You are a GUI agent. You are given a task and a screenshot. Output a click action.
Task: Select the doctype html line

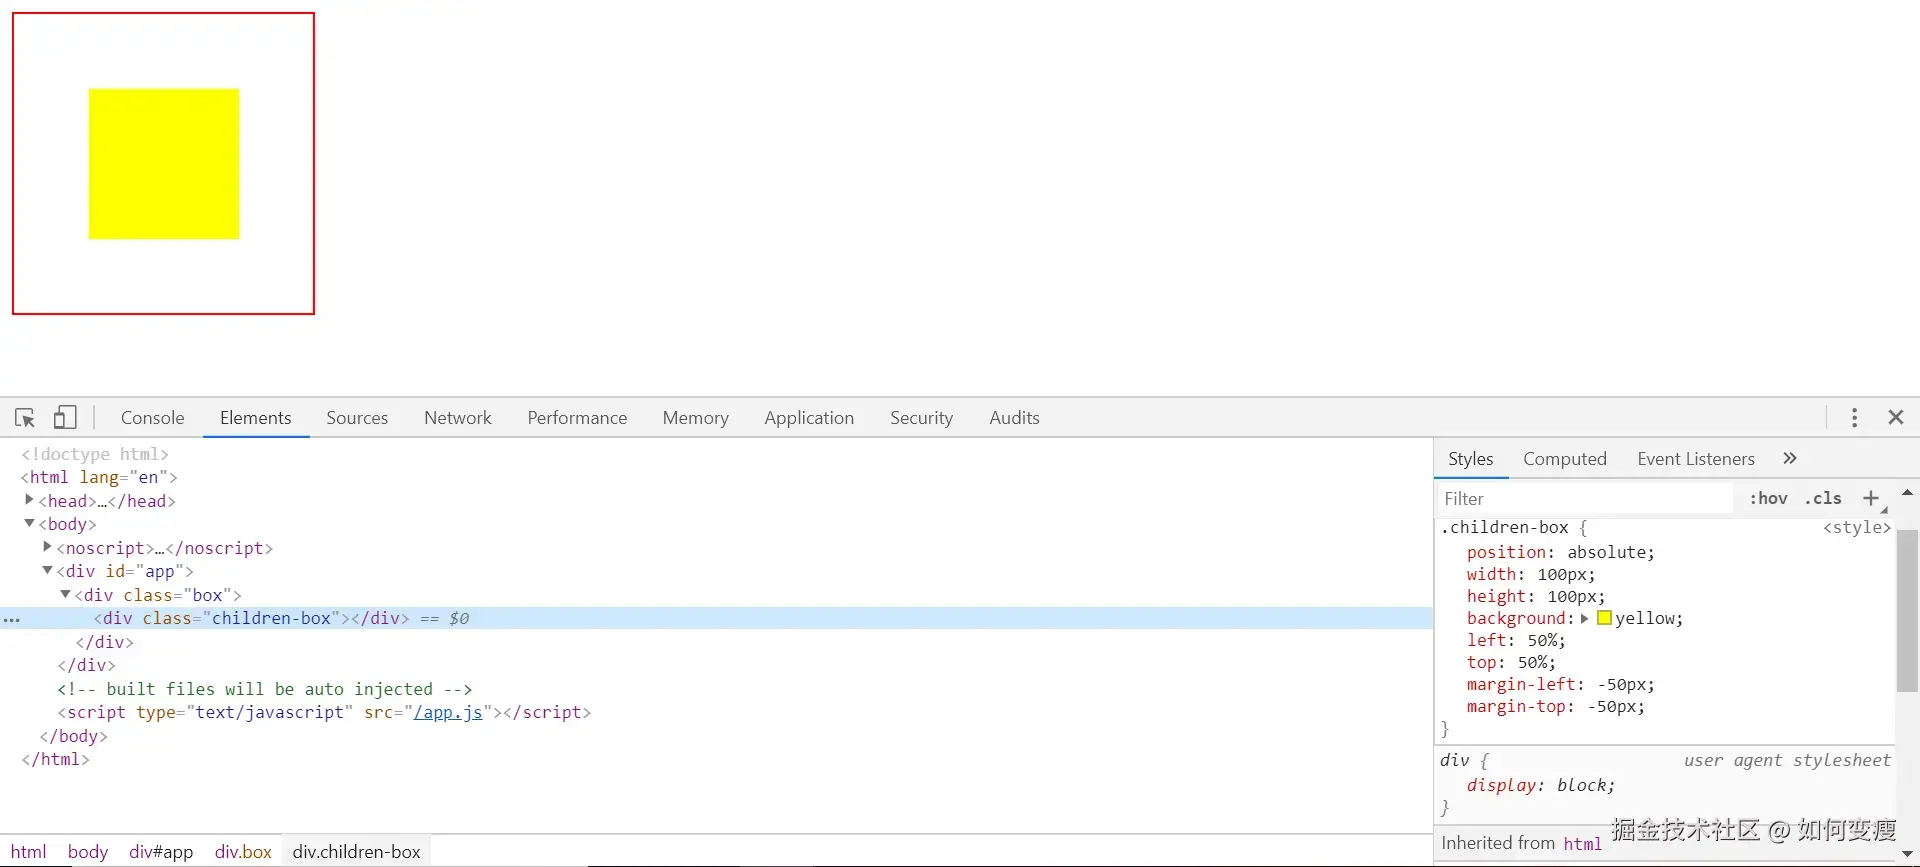tap(95, 454)
